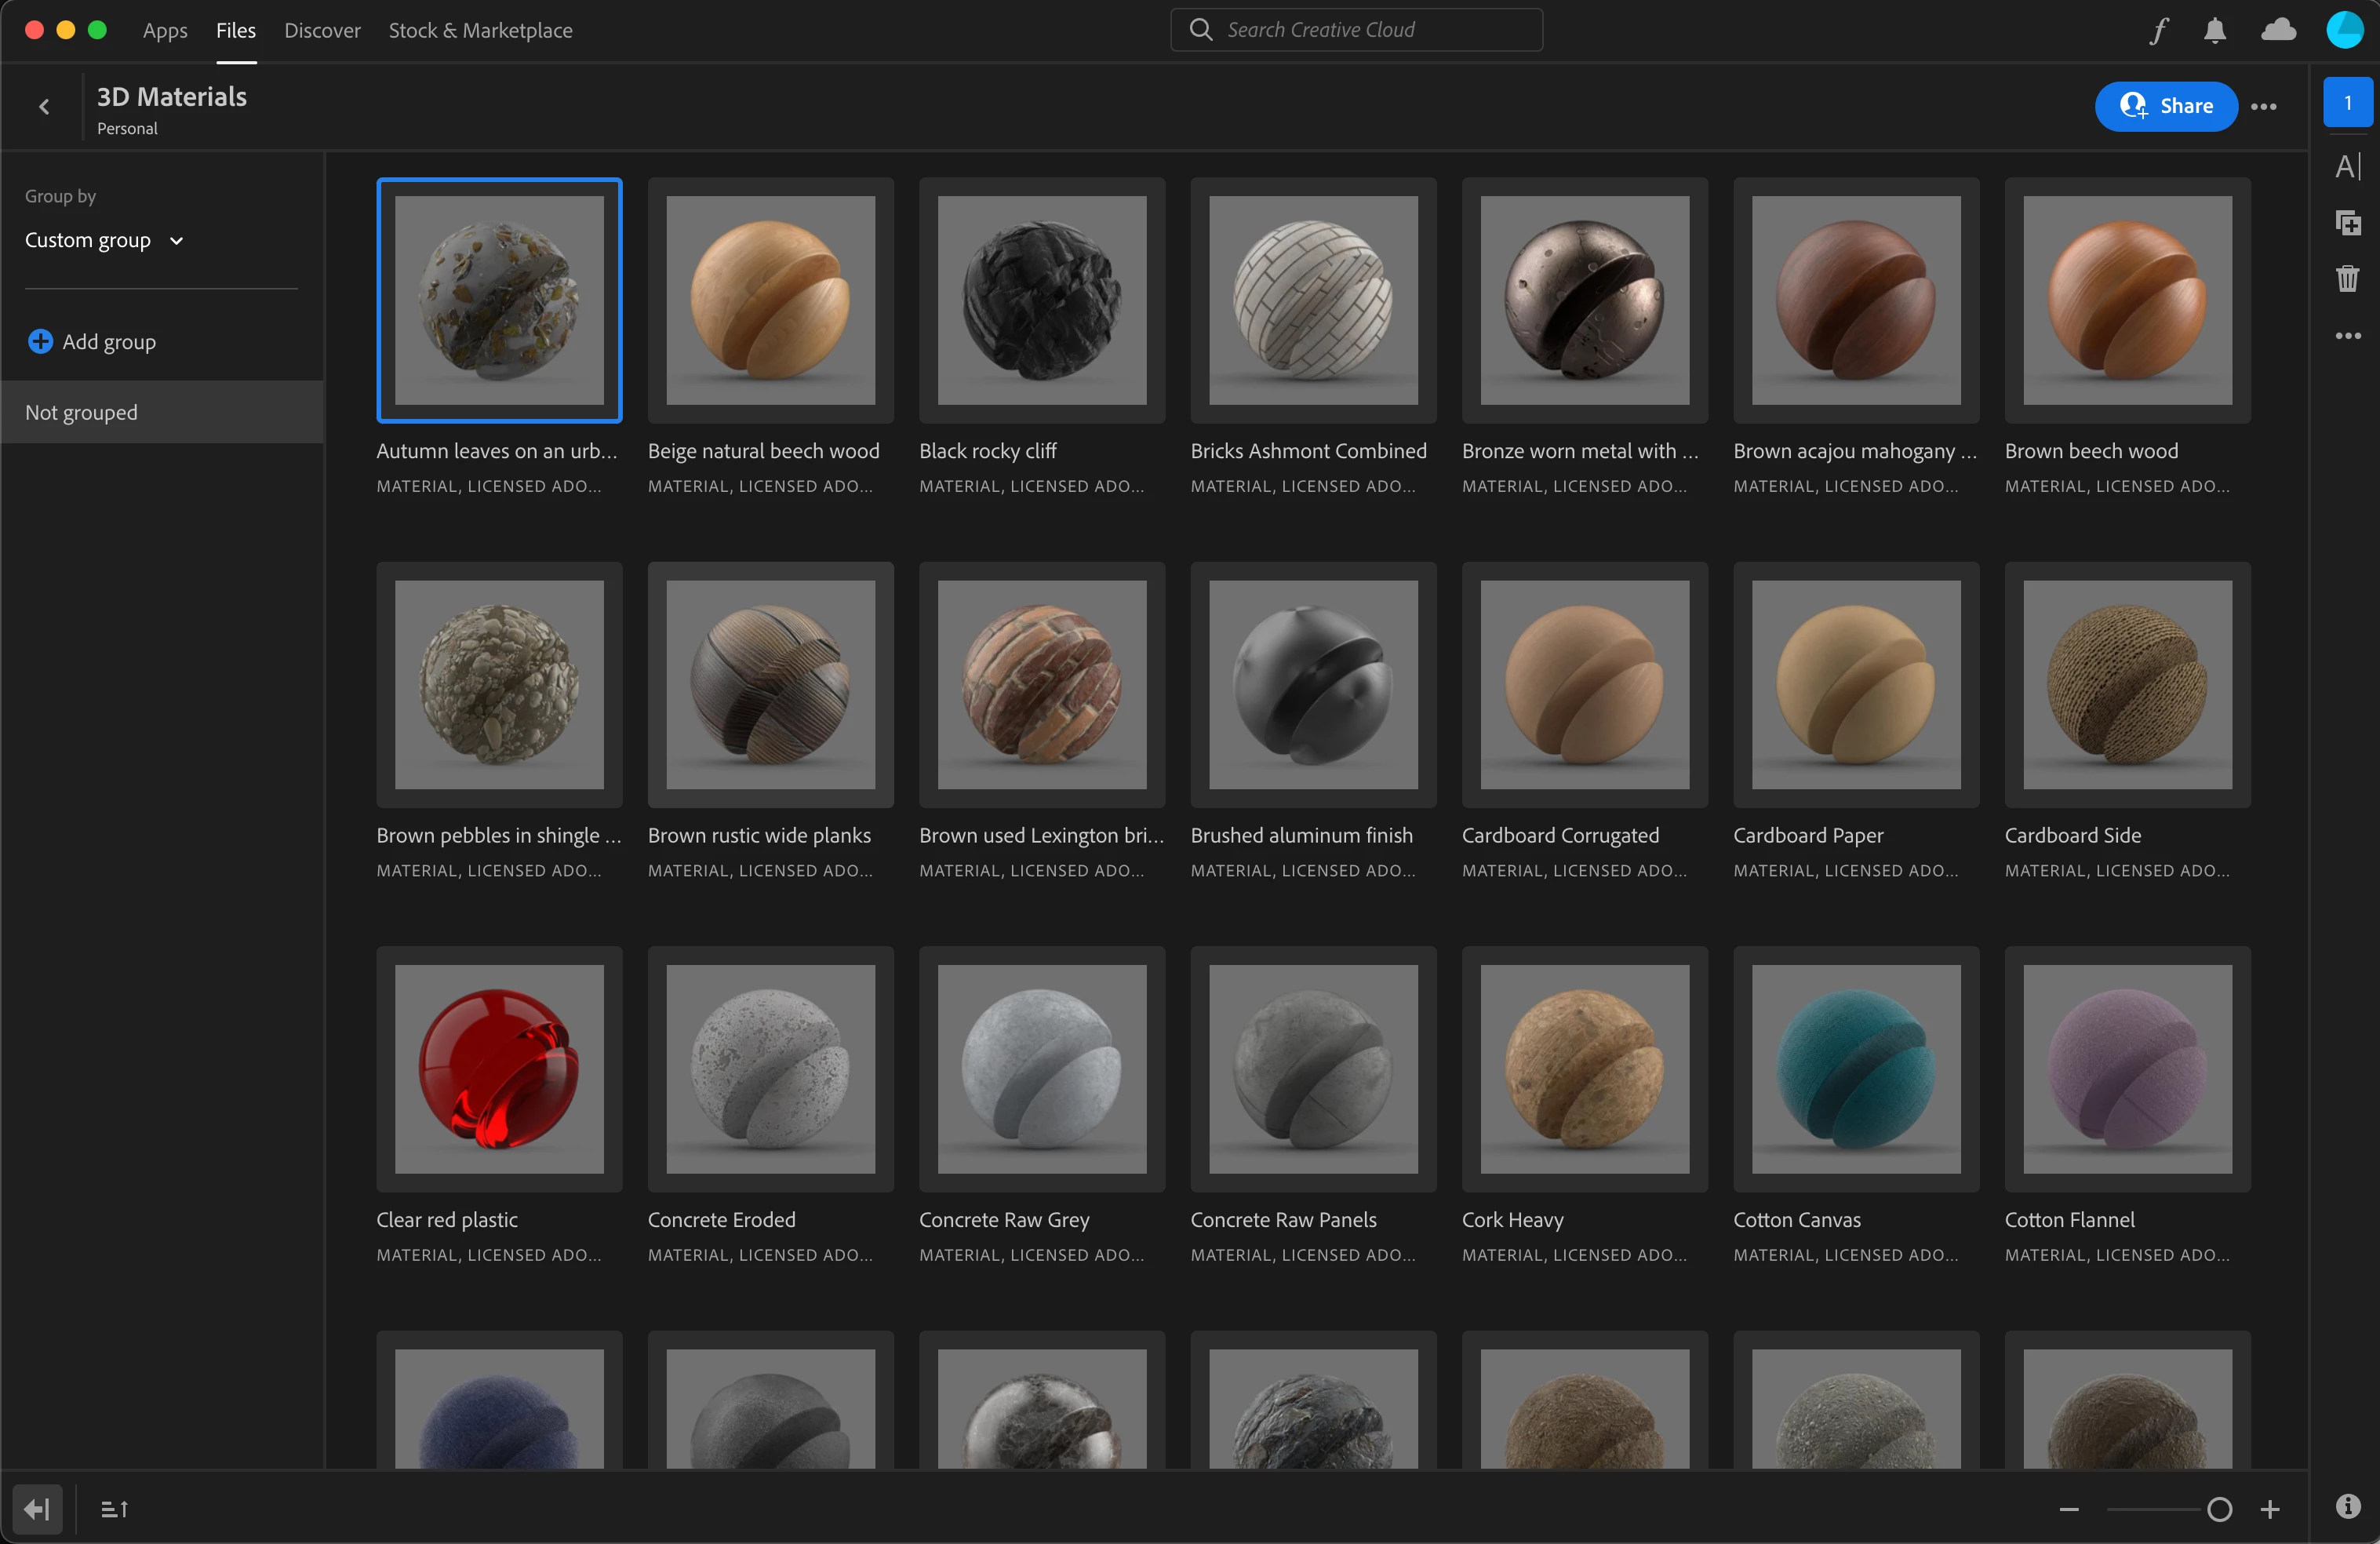2380x1544 pixels.
Task: Go back with the left arrow
Action: coord(44,107)
